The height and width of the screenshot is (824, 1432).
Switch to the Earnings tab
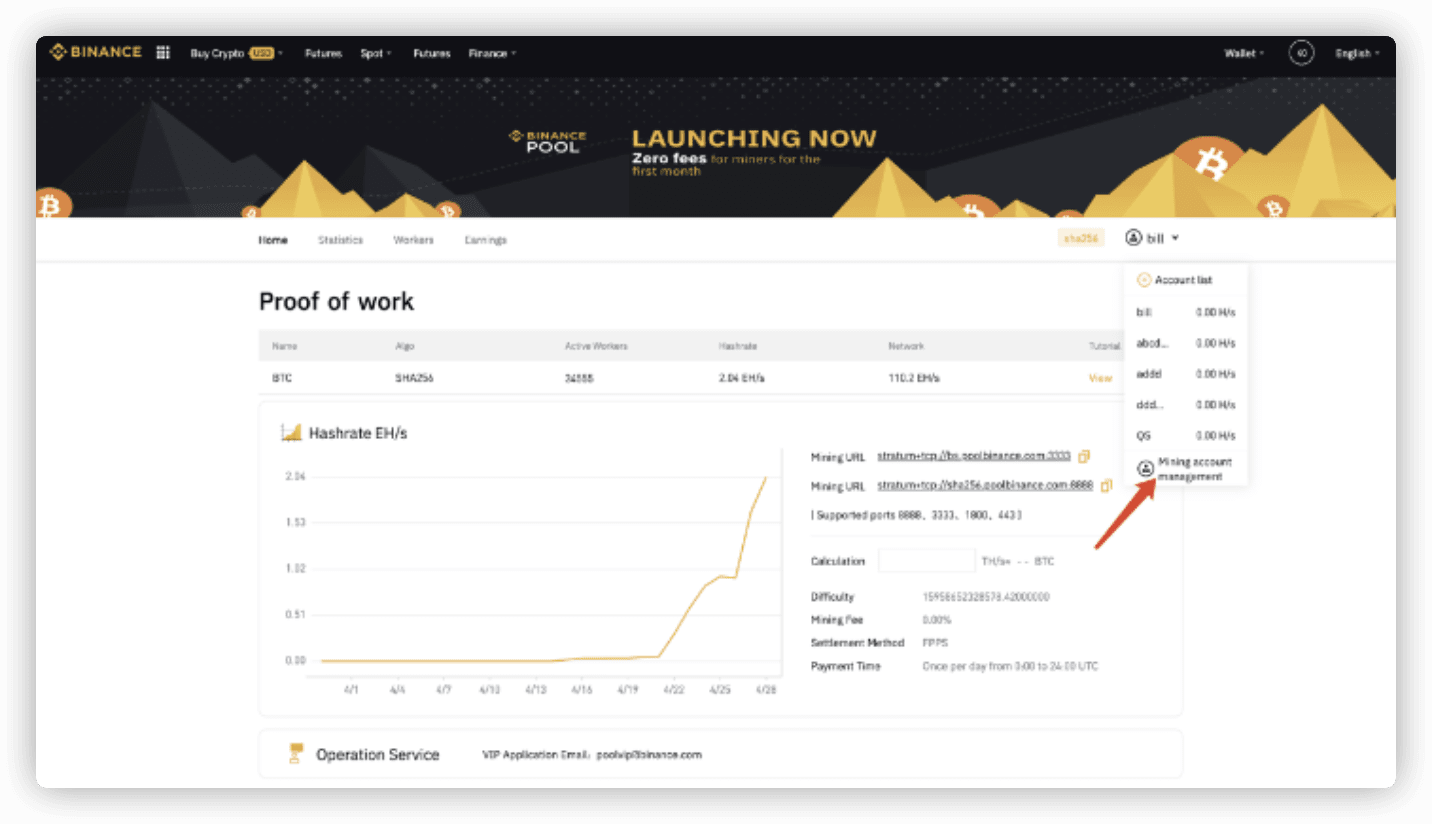(x=485, y=240)
